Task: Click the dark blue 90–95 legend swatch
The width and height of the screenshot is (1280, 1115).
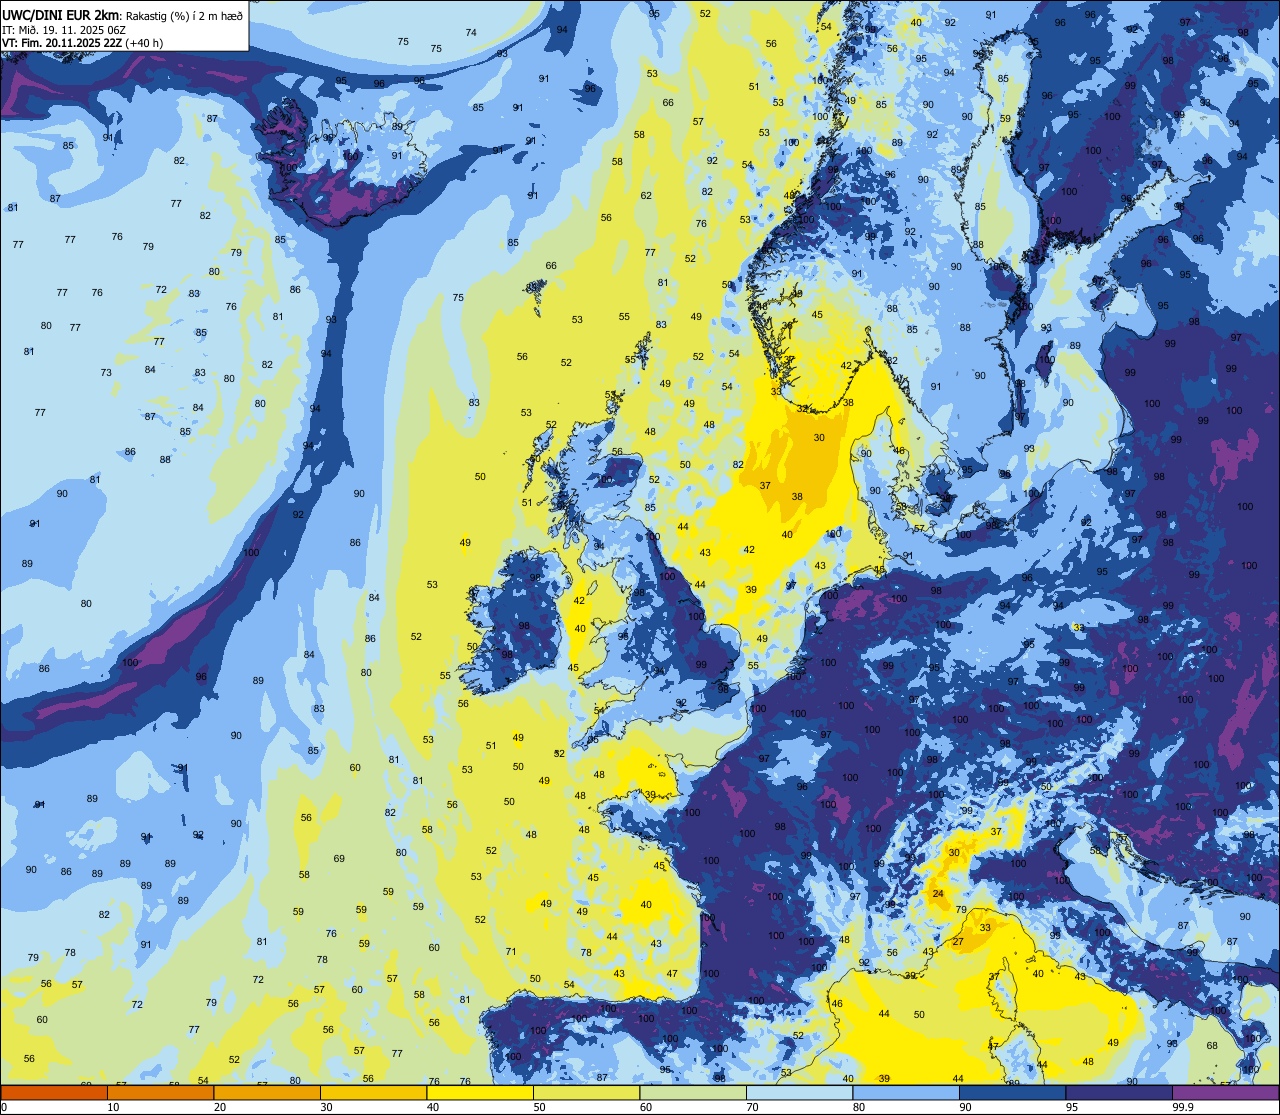Action: pyautogui.click(x=1012, y=1093)
